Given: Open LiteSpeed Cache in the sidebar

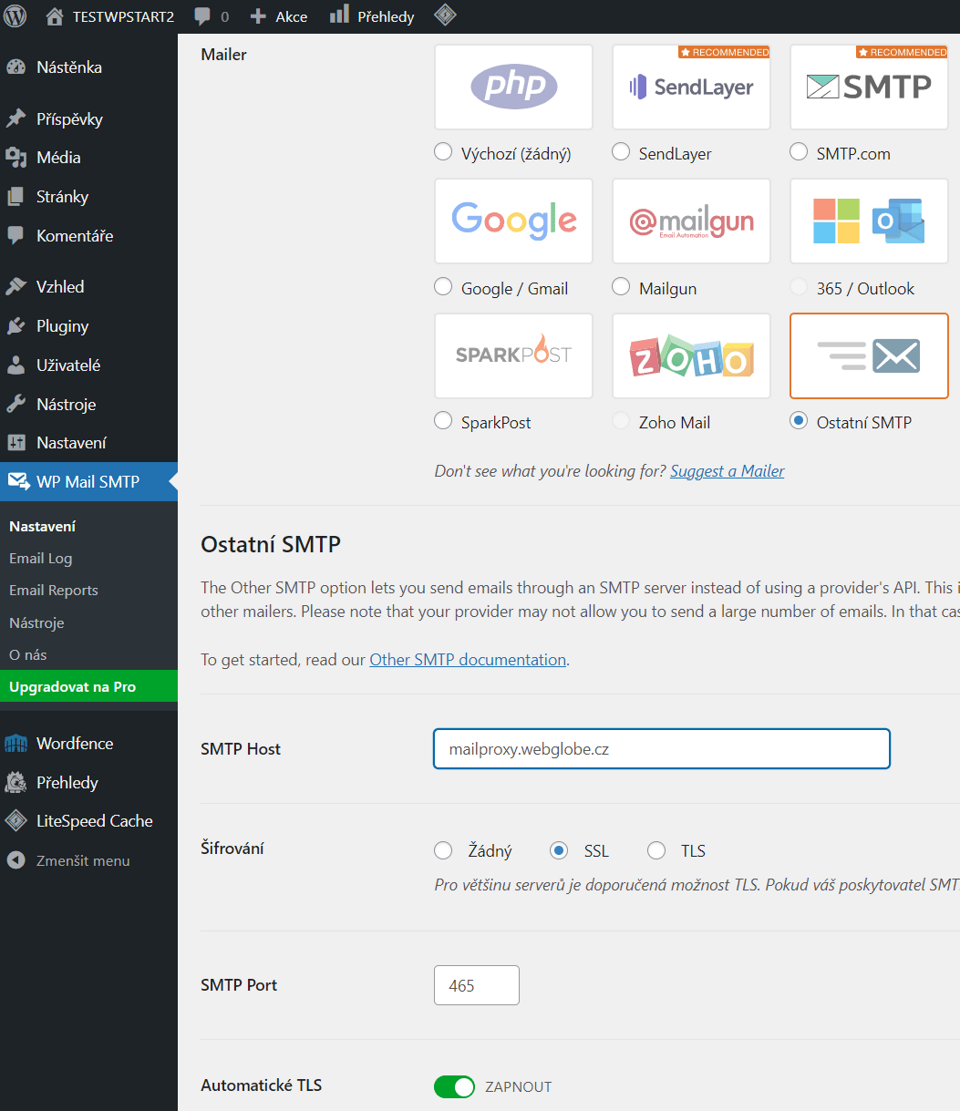Looking at the screenshot, I should point(89,821).
